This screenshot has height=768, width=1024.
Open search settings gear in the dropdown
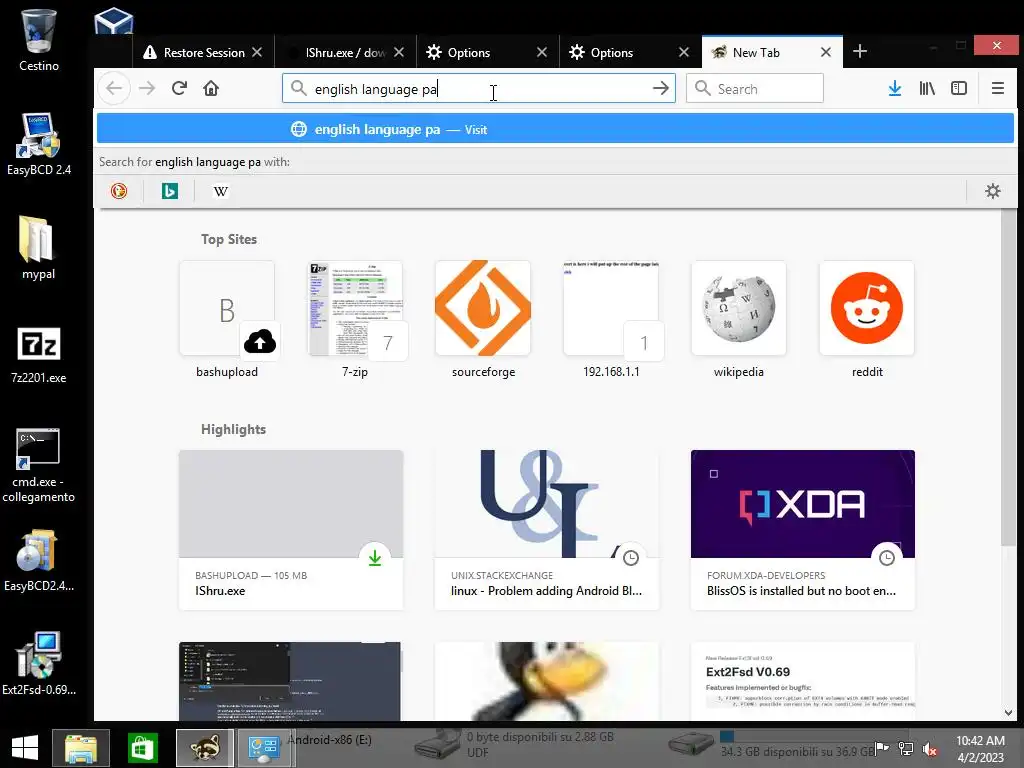pos(993,191)
